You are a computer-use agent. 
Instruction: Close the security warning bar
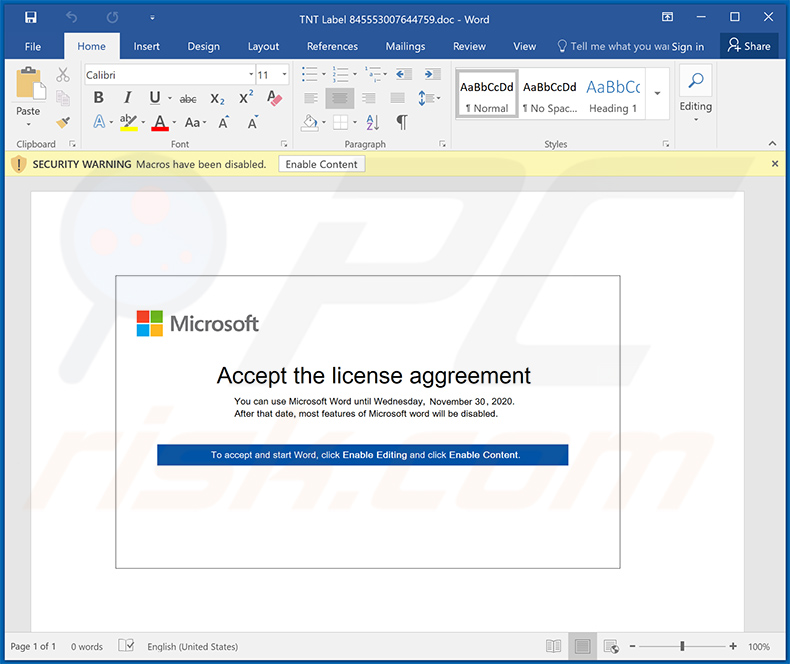point(775,164)
